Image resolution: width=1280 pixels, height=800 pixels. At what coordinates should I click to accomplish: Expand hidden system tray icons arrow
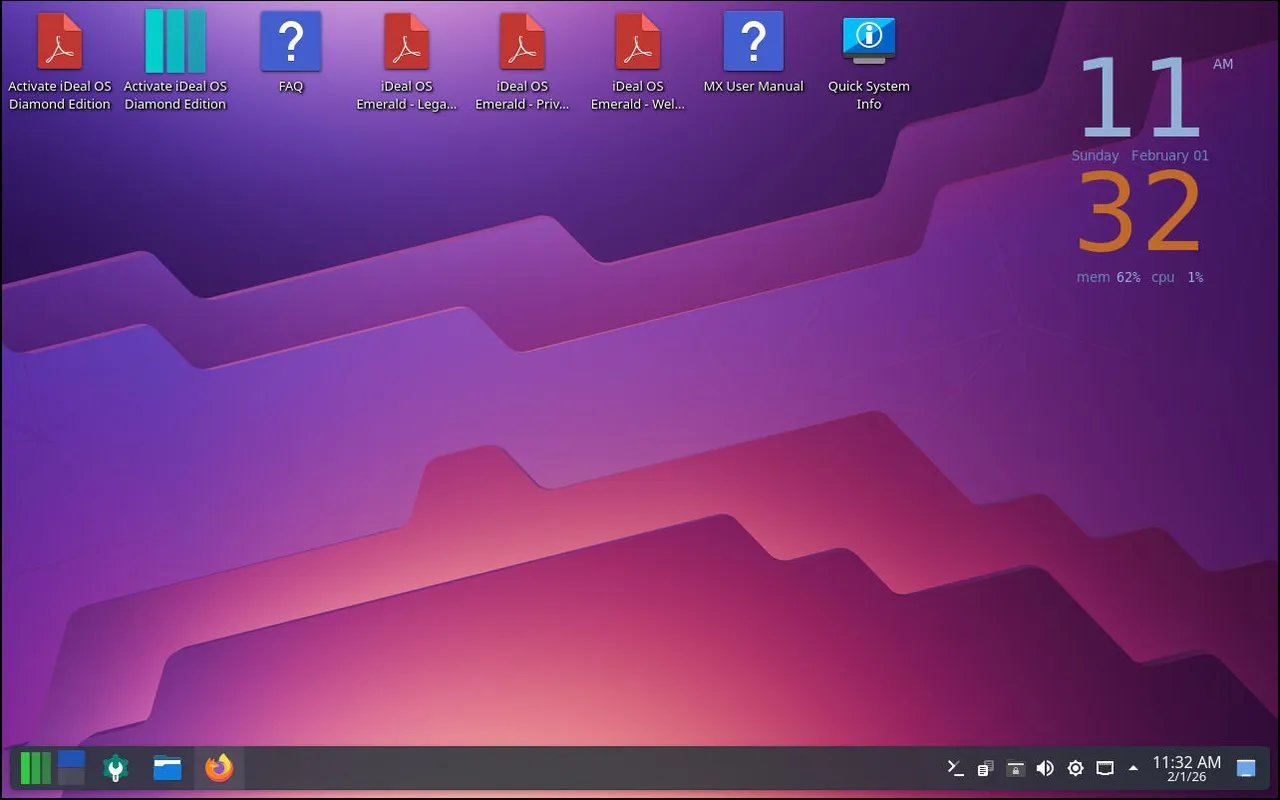coord(1133,768)
